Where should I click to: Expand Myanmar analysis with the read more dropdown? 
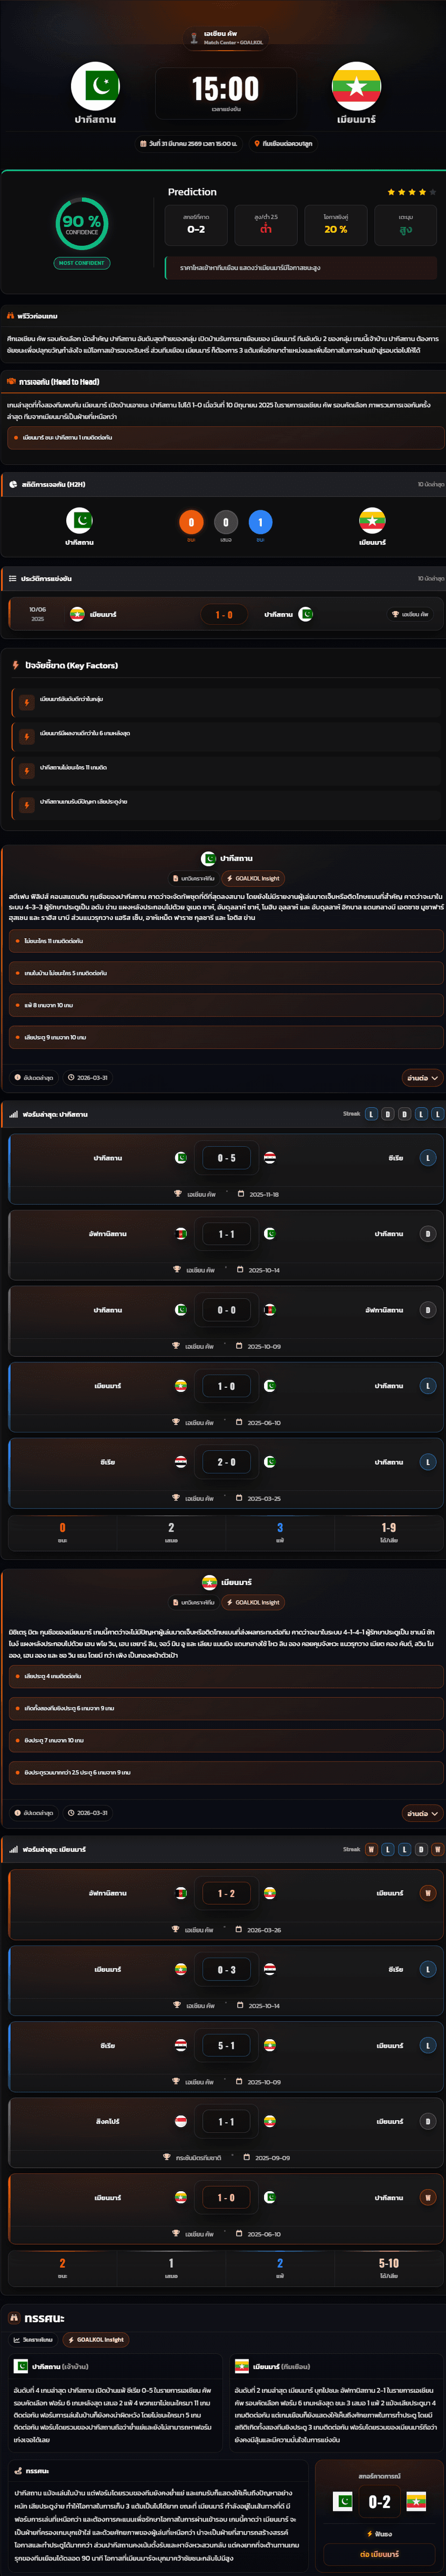[x=421, y=1813]
